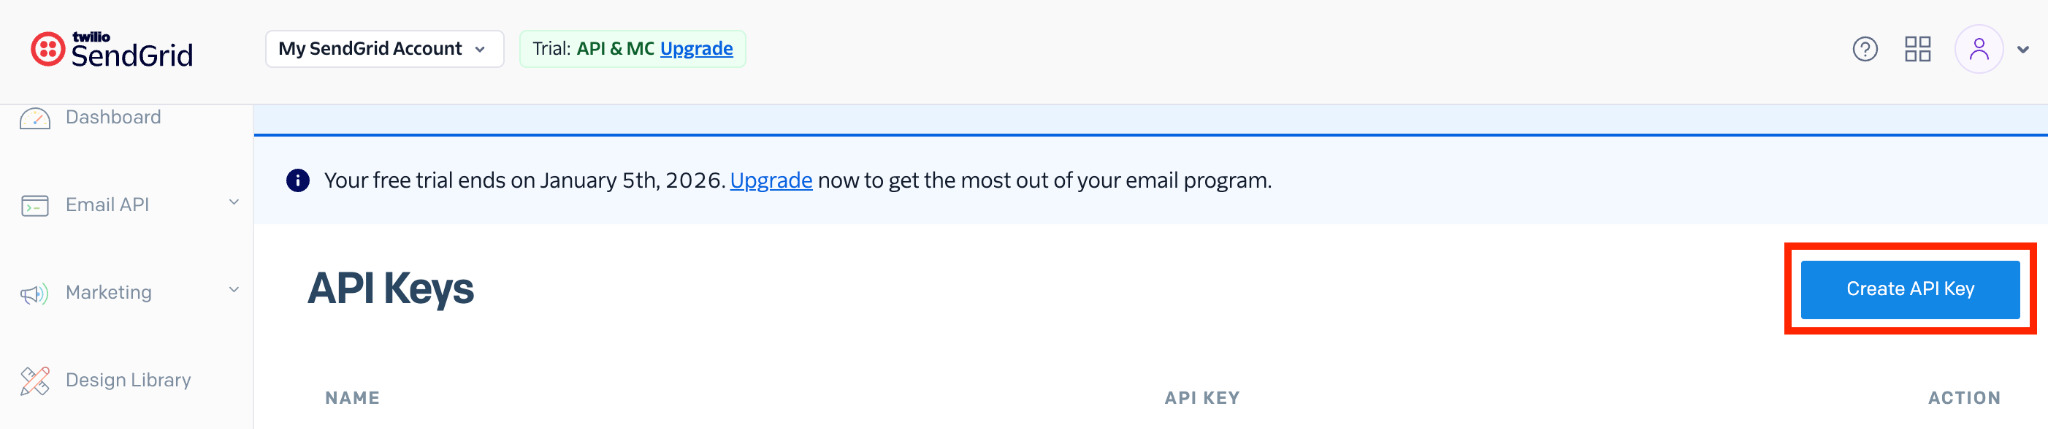Click Upgrade link in trial badge
This screenshot has height=429, width=2048.
pyautogui.click(x=696, y=49)
